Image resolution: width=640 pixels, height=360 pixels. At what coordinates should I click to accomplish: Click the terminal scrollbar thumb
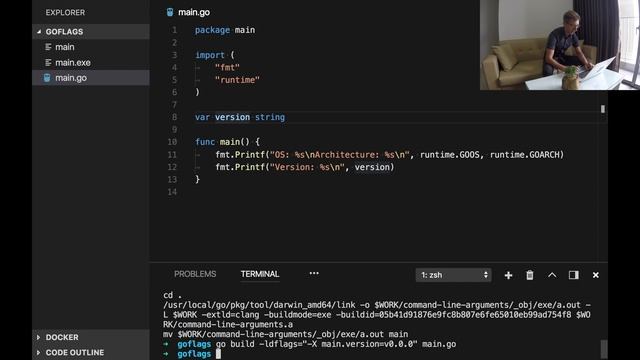(604, 349)
